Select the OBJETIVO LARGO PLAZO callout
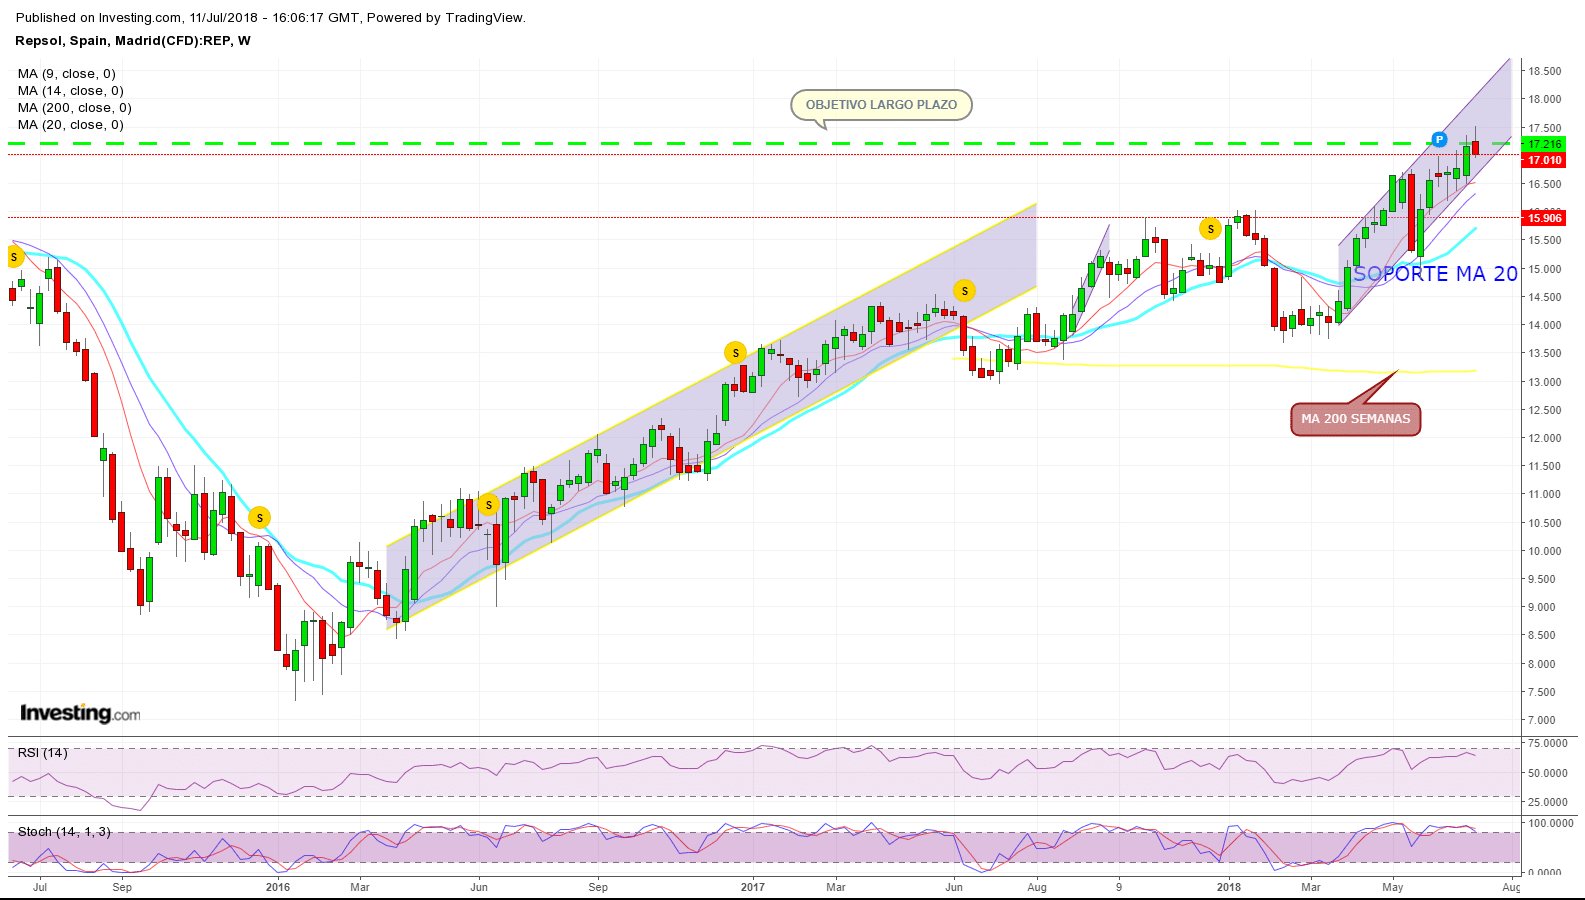 [881, 105]
